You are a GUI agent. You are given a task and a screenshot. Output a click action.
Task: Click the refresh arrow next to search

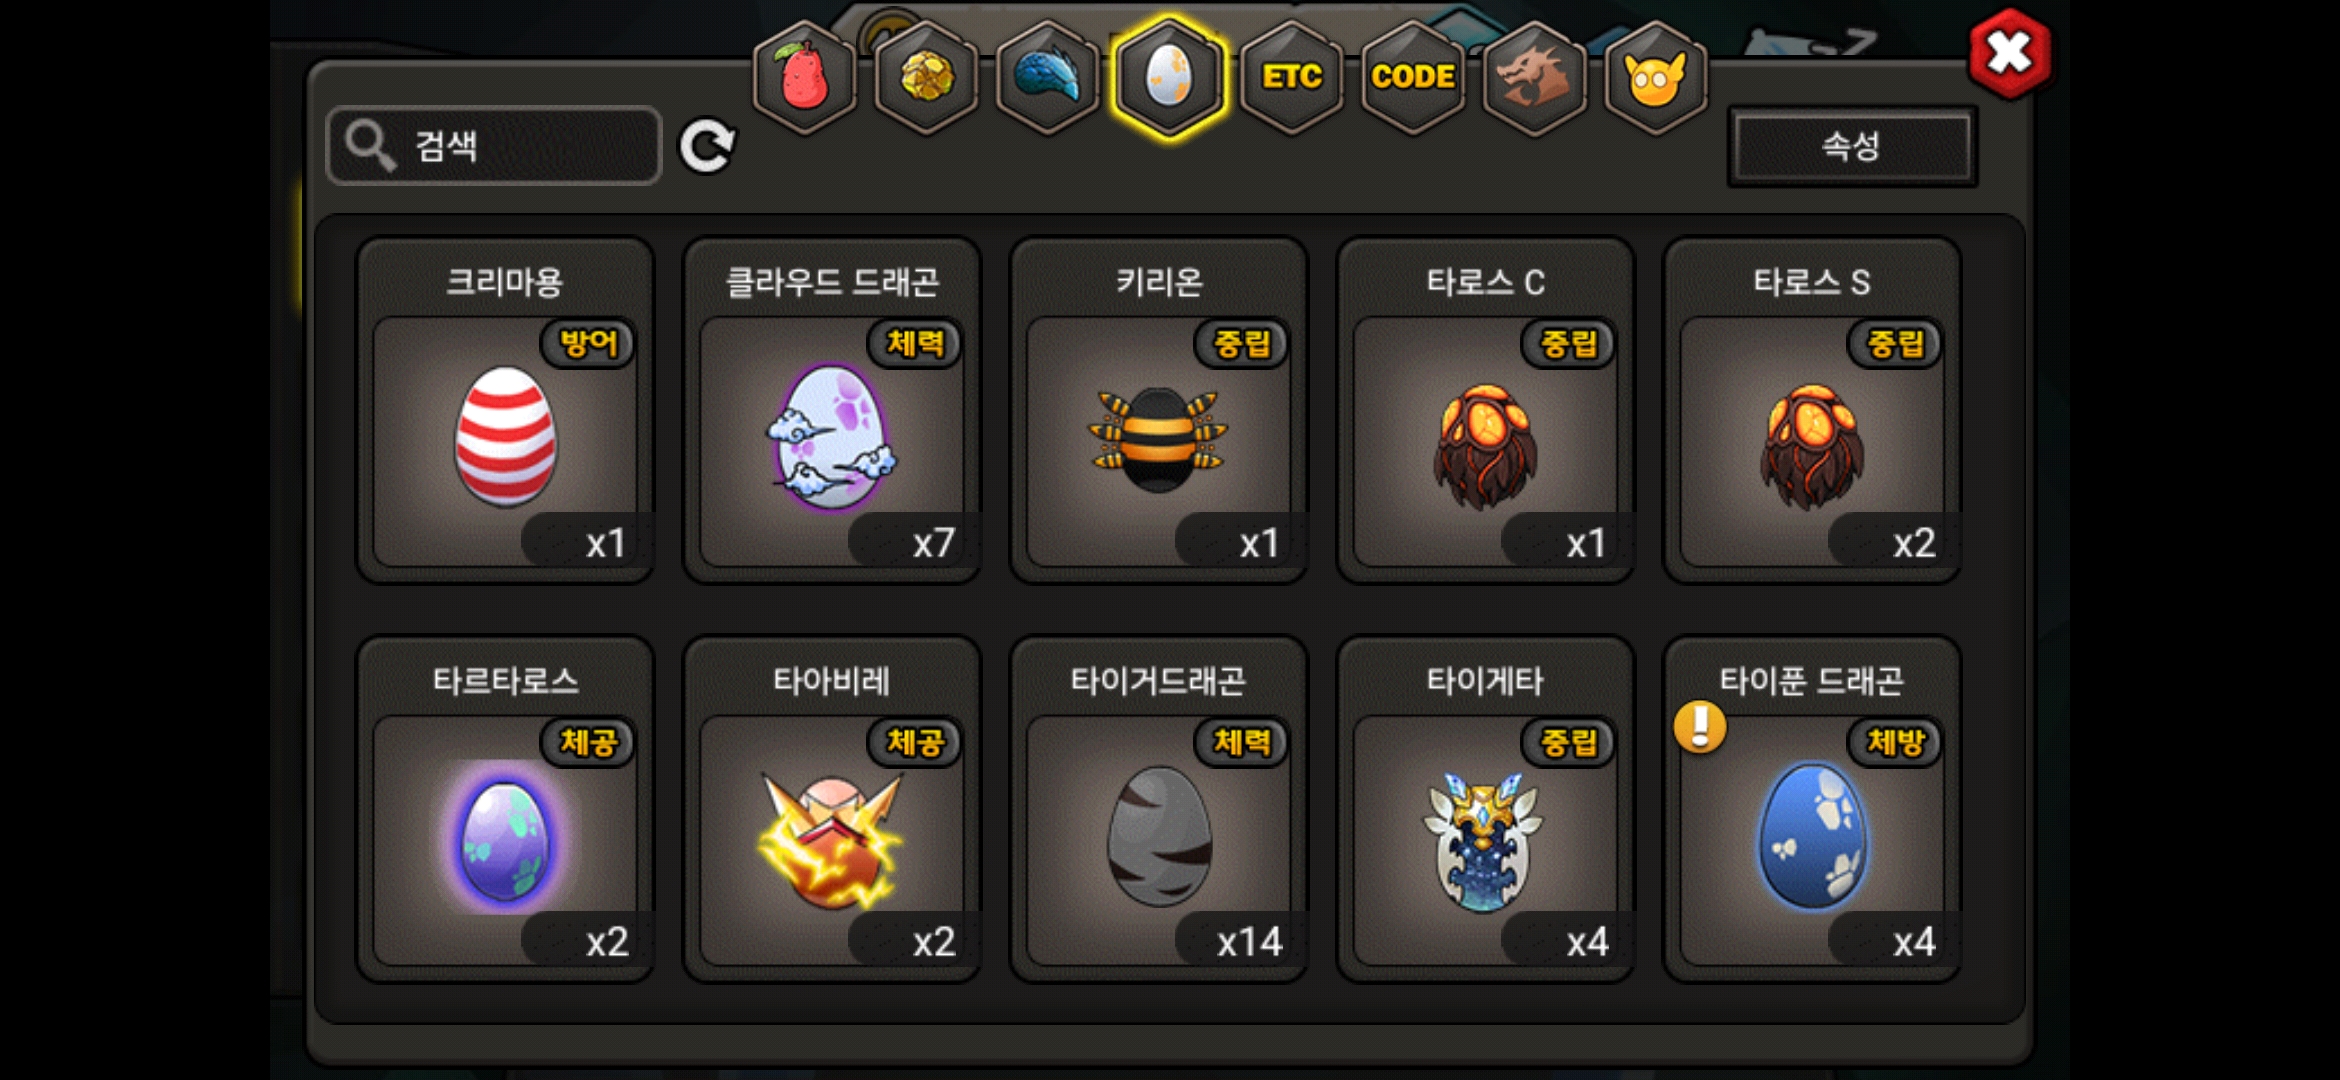[x=707, y=147]
